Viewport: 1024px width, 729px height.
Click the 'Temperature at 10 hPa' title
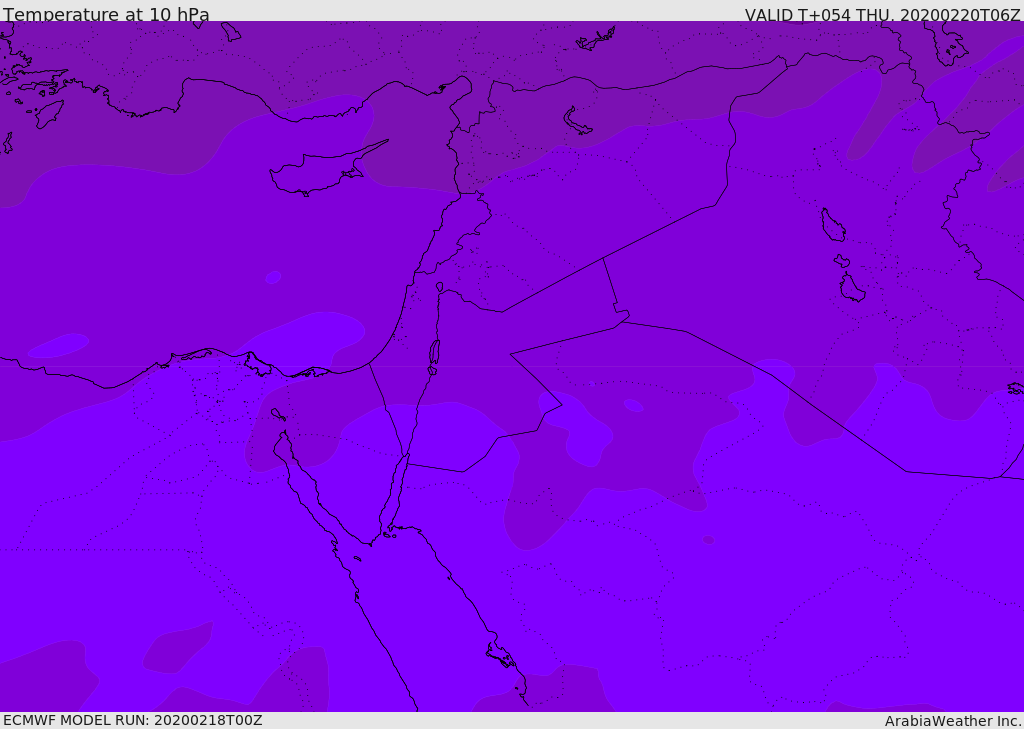pyautogui.click(x=106, y=14)
